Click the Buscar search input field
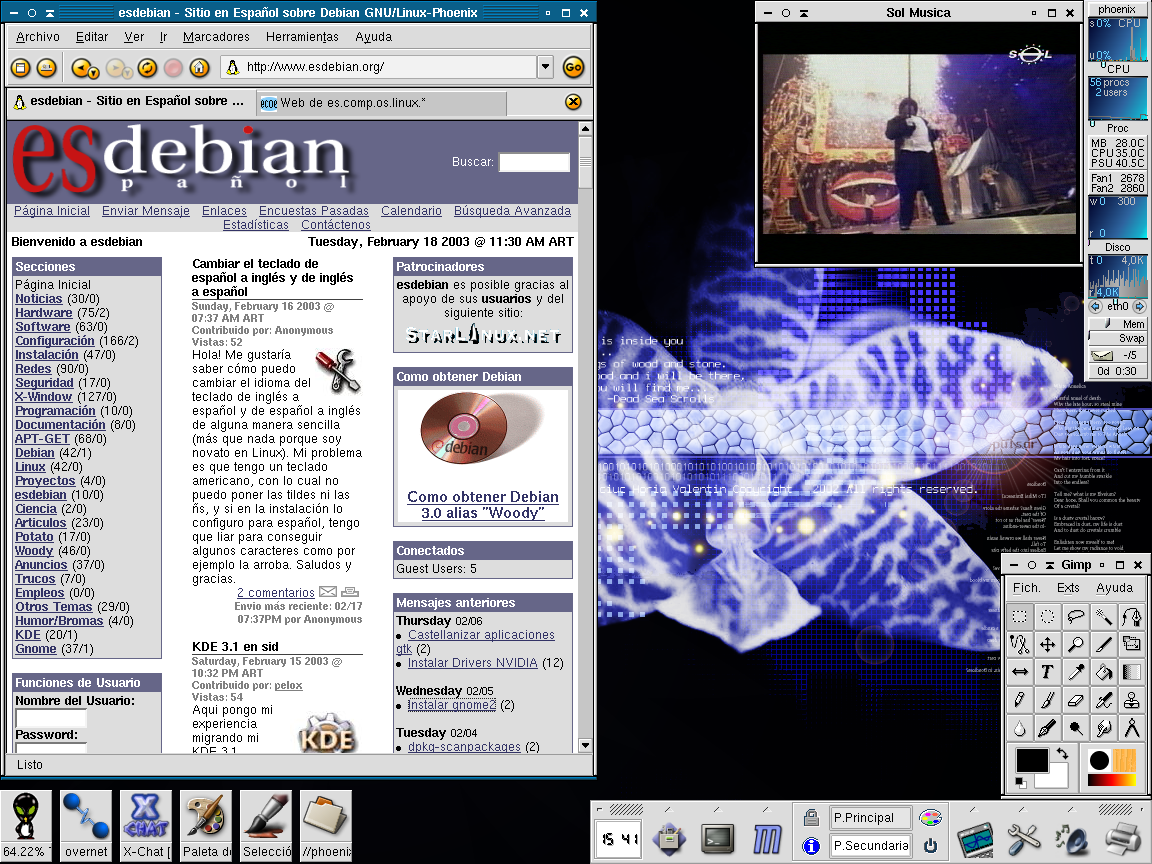This screenshot has height=864, width=1152. click(x=534, y=162)
